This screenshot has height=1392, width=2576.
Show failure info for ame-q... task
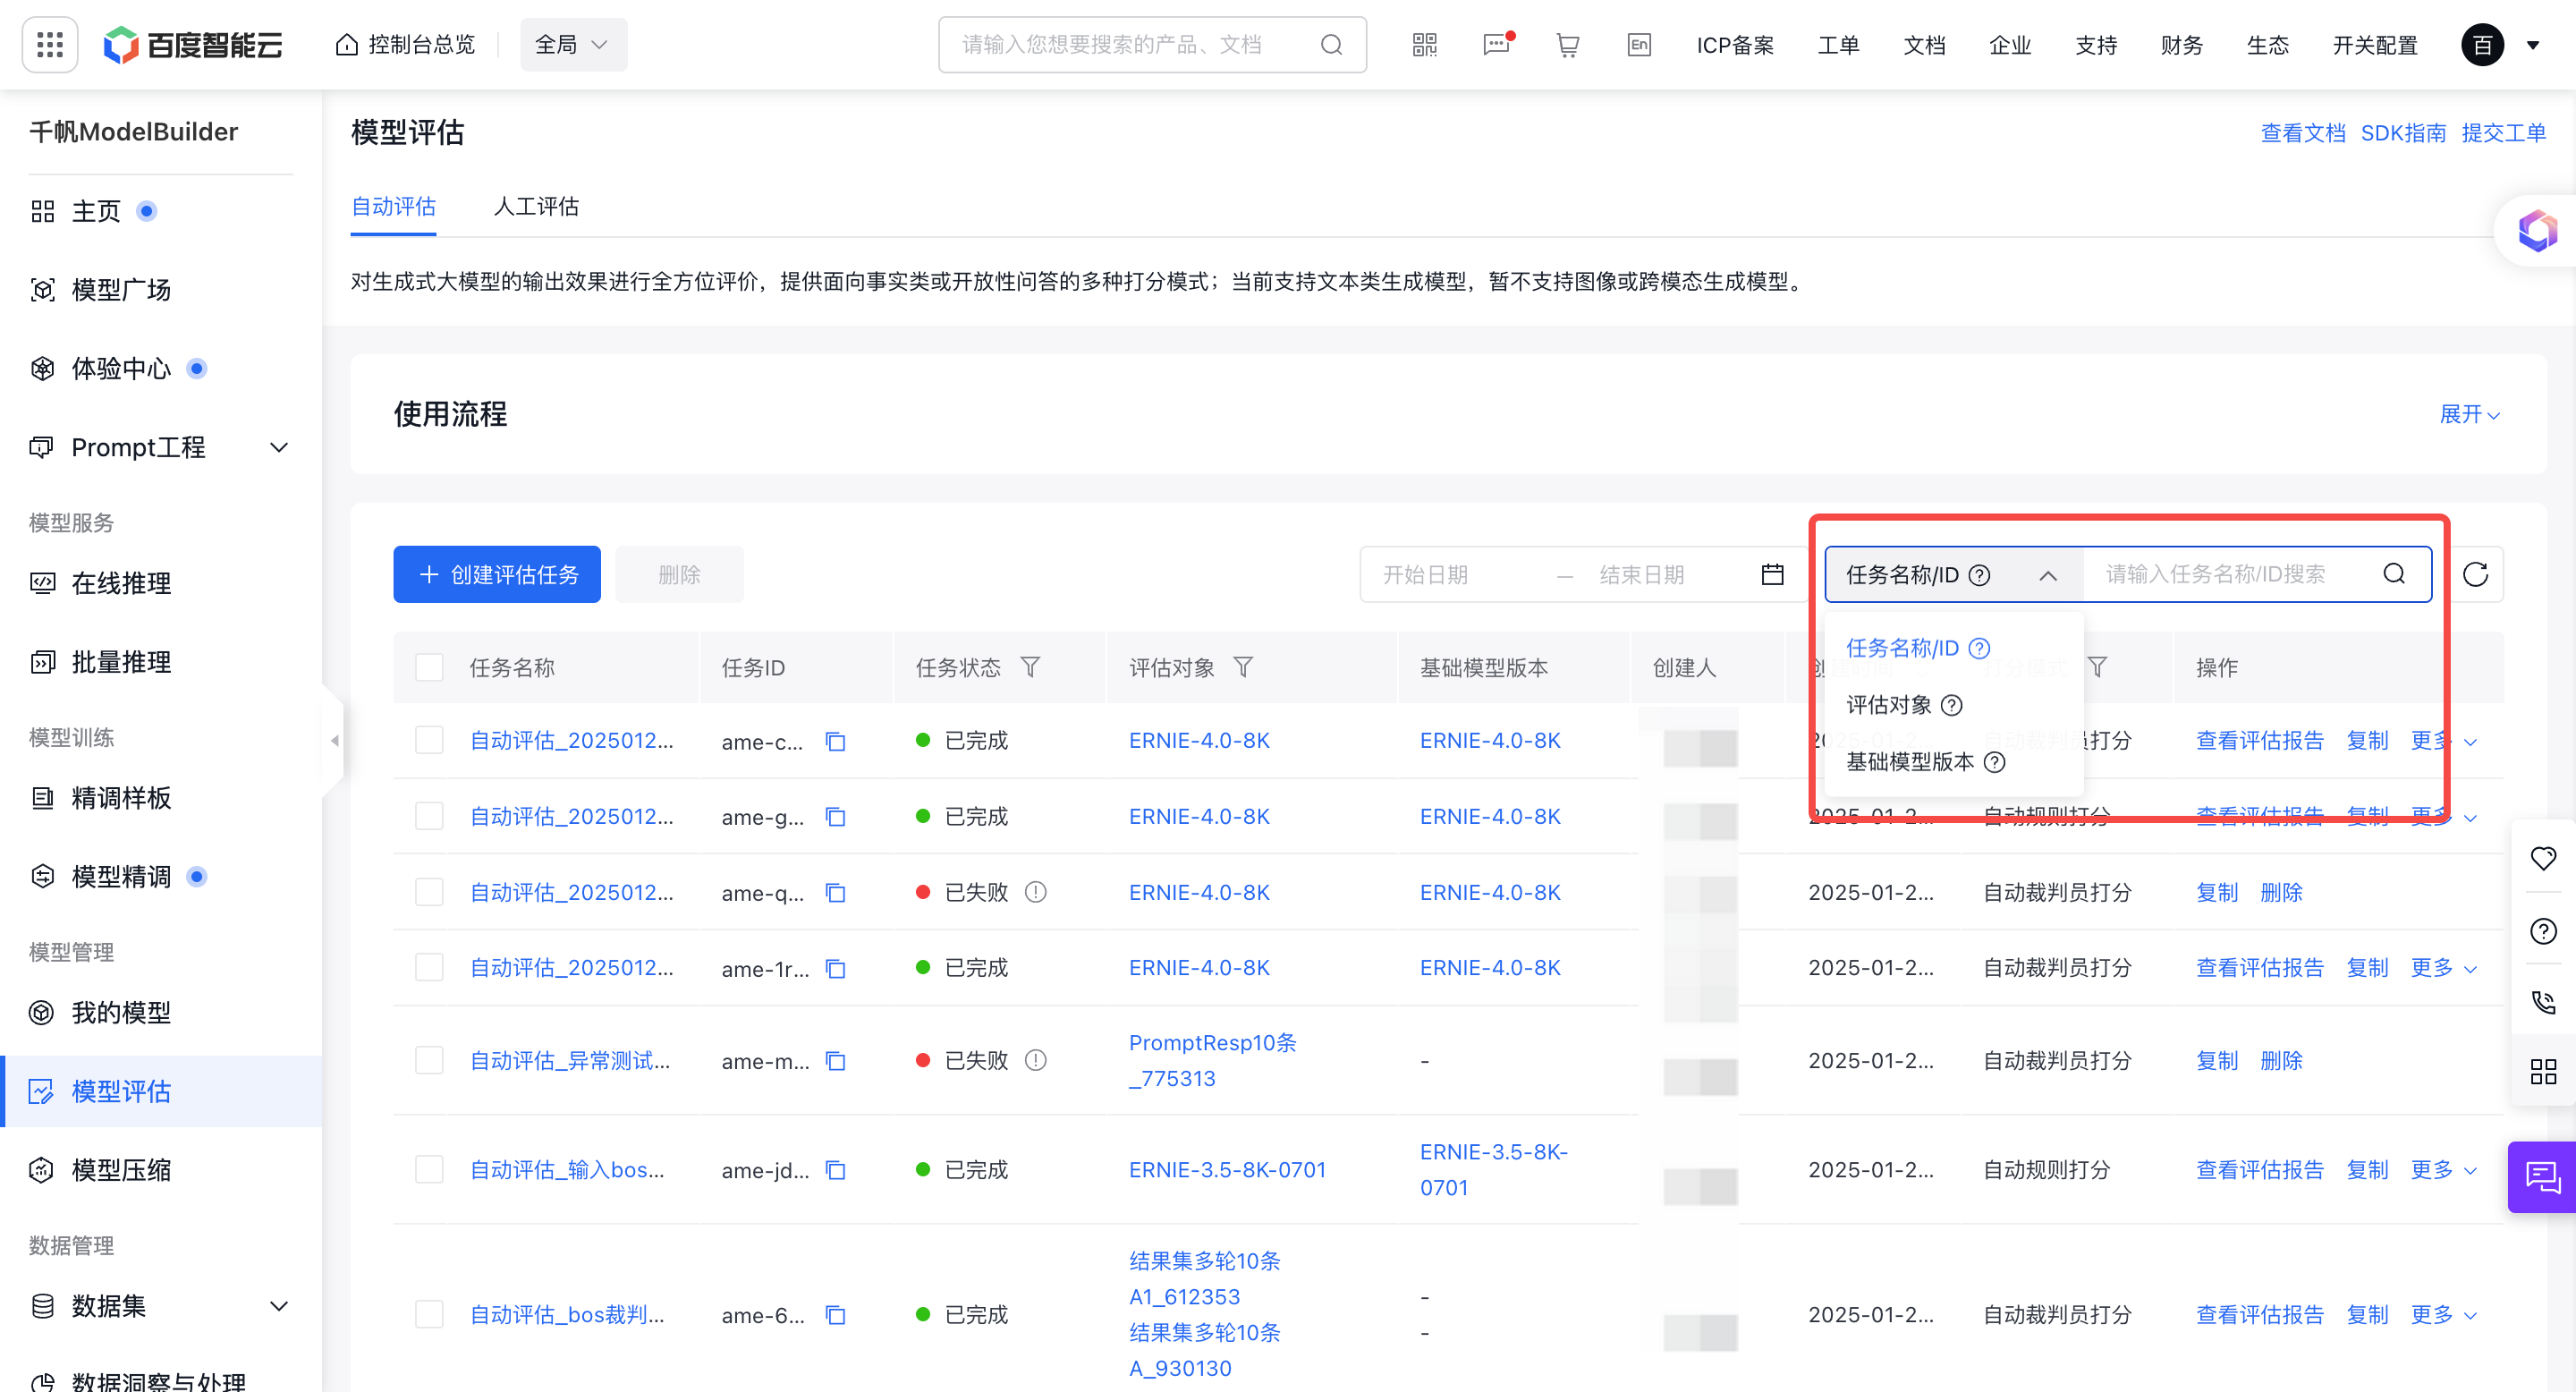point(1036,892)
